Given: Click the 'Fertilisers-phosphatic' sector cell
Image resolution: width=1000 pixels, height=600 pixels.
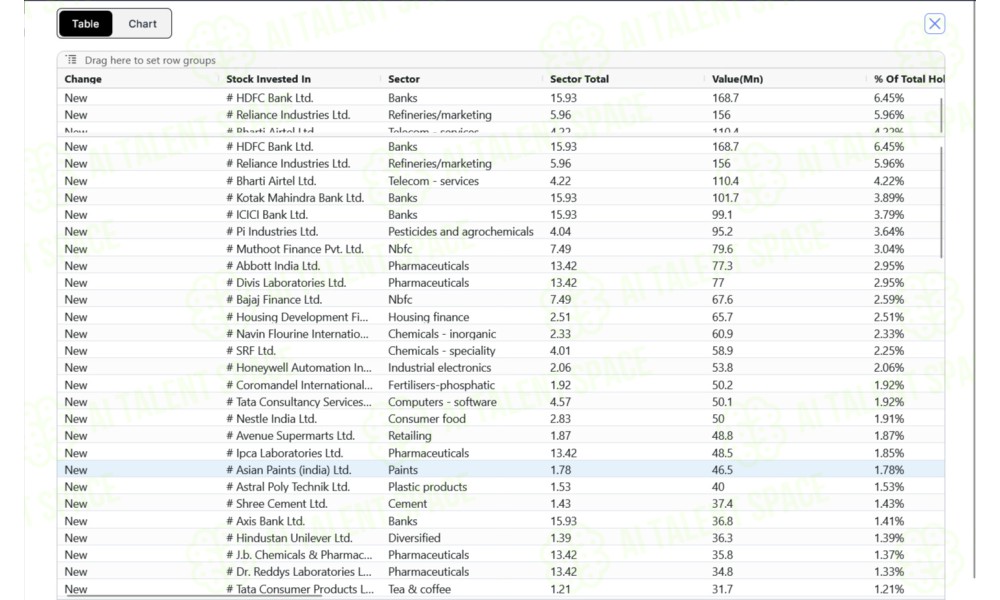Looking at the screenshot, I should tap(441, 385).
